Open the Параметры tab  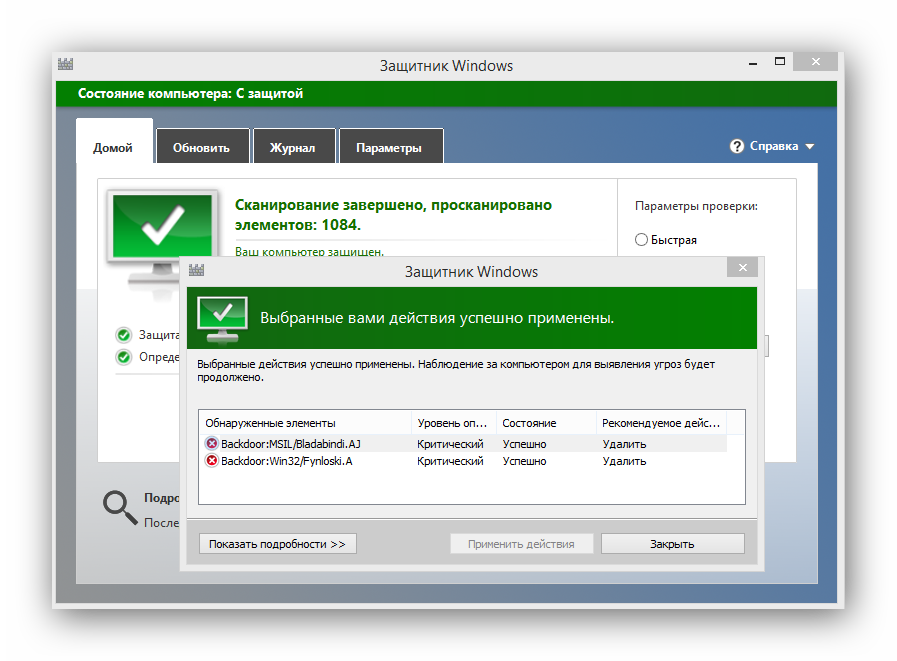pos(389,147)
